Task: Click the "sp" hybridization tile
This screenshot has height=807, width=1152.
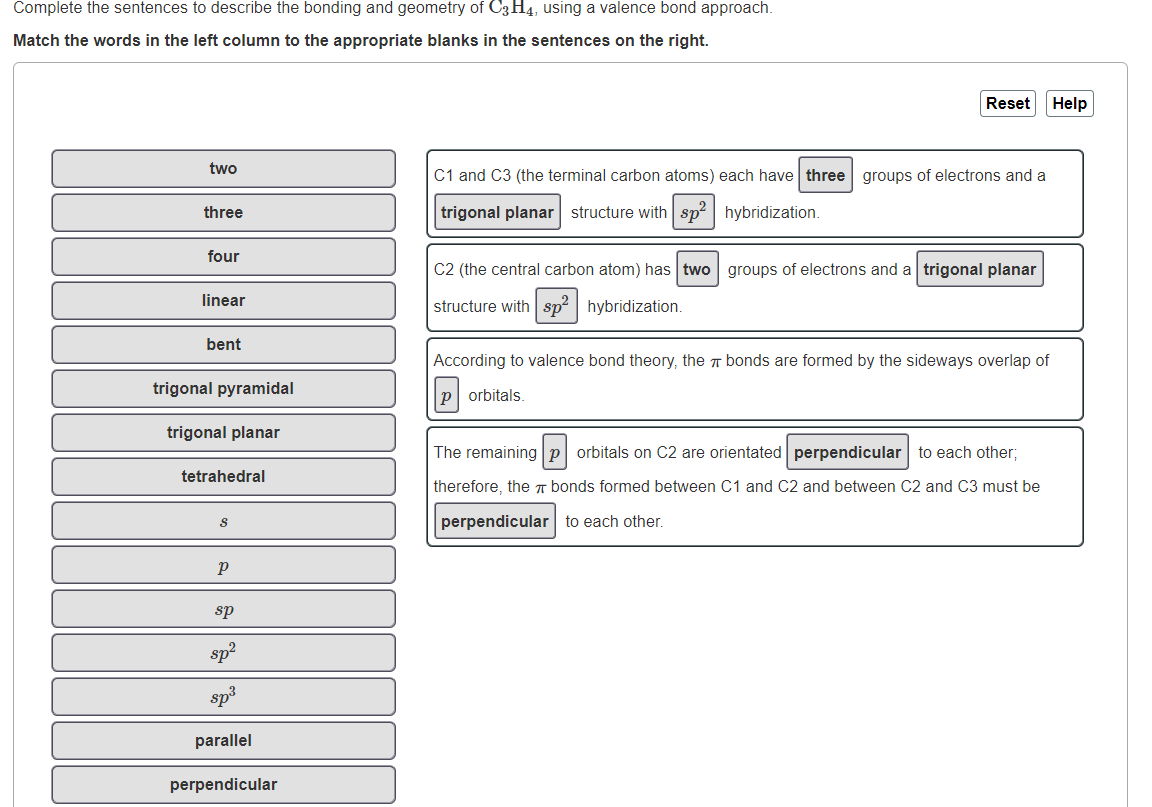Action: coord(223,608)
